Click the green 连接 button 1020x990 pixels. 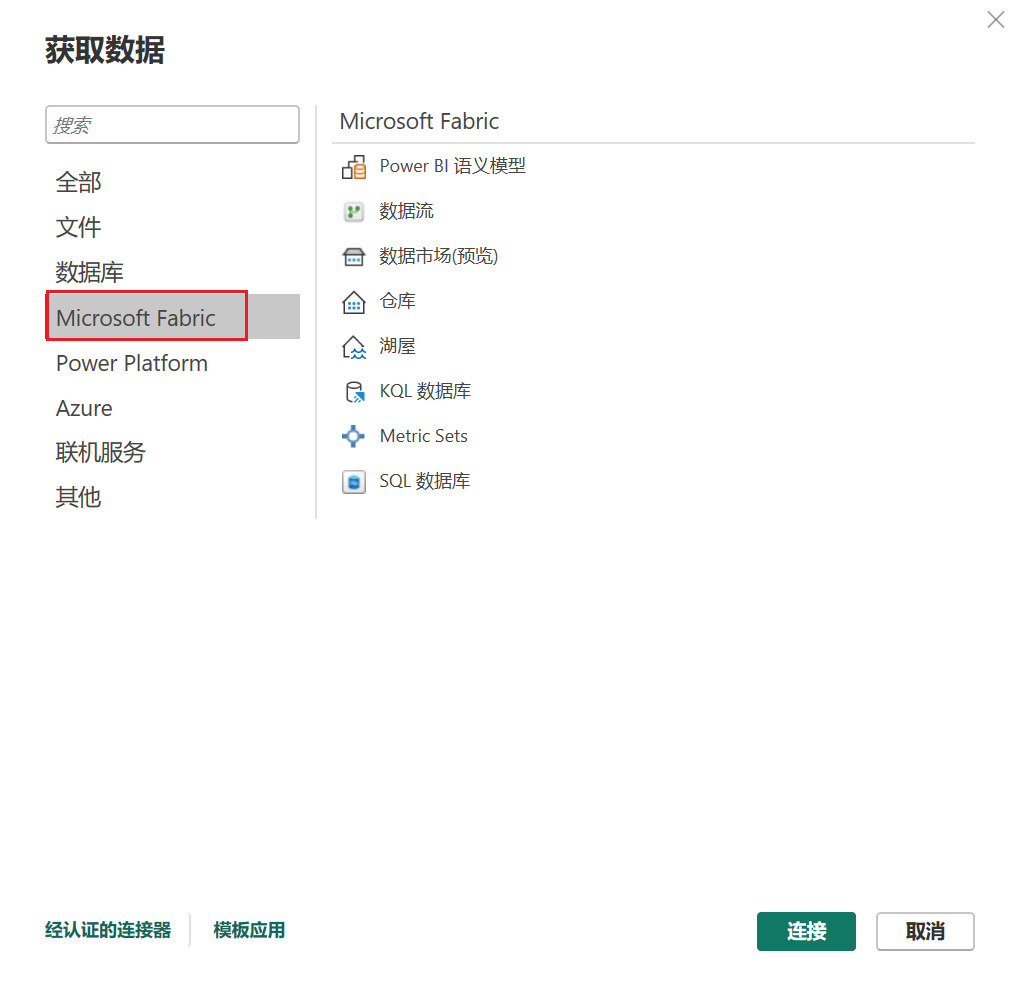pos(806,931)
